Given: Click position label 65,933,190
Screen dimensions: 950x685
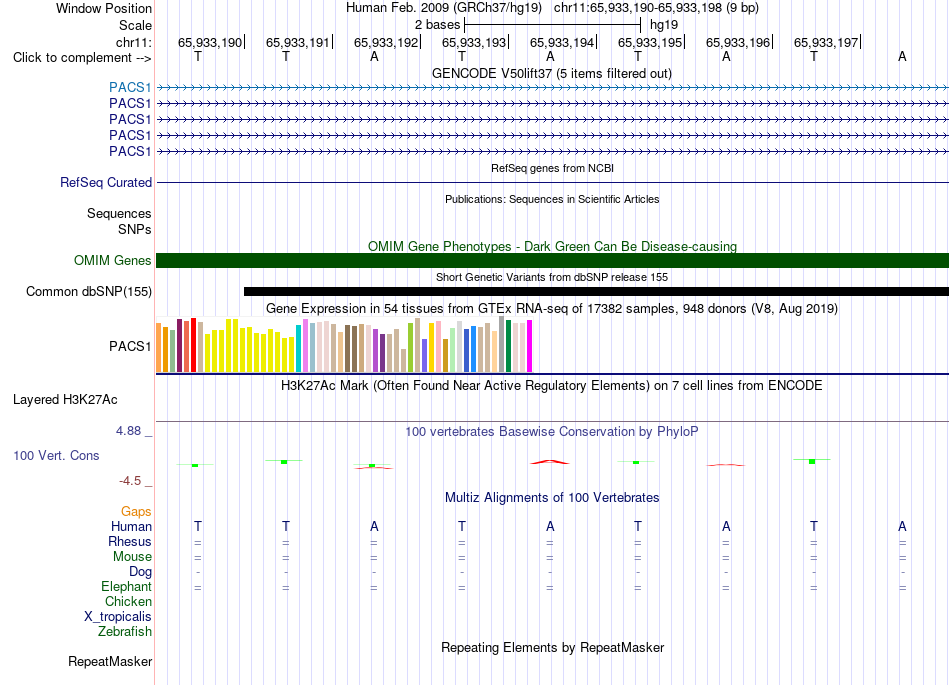Looking at the screenshot, I should pos(210,42).
